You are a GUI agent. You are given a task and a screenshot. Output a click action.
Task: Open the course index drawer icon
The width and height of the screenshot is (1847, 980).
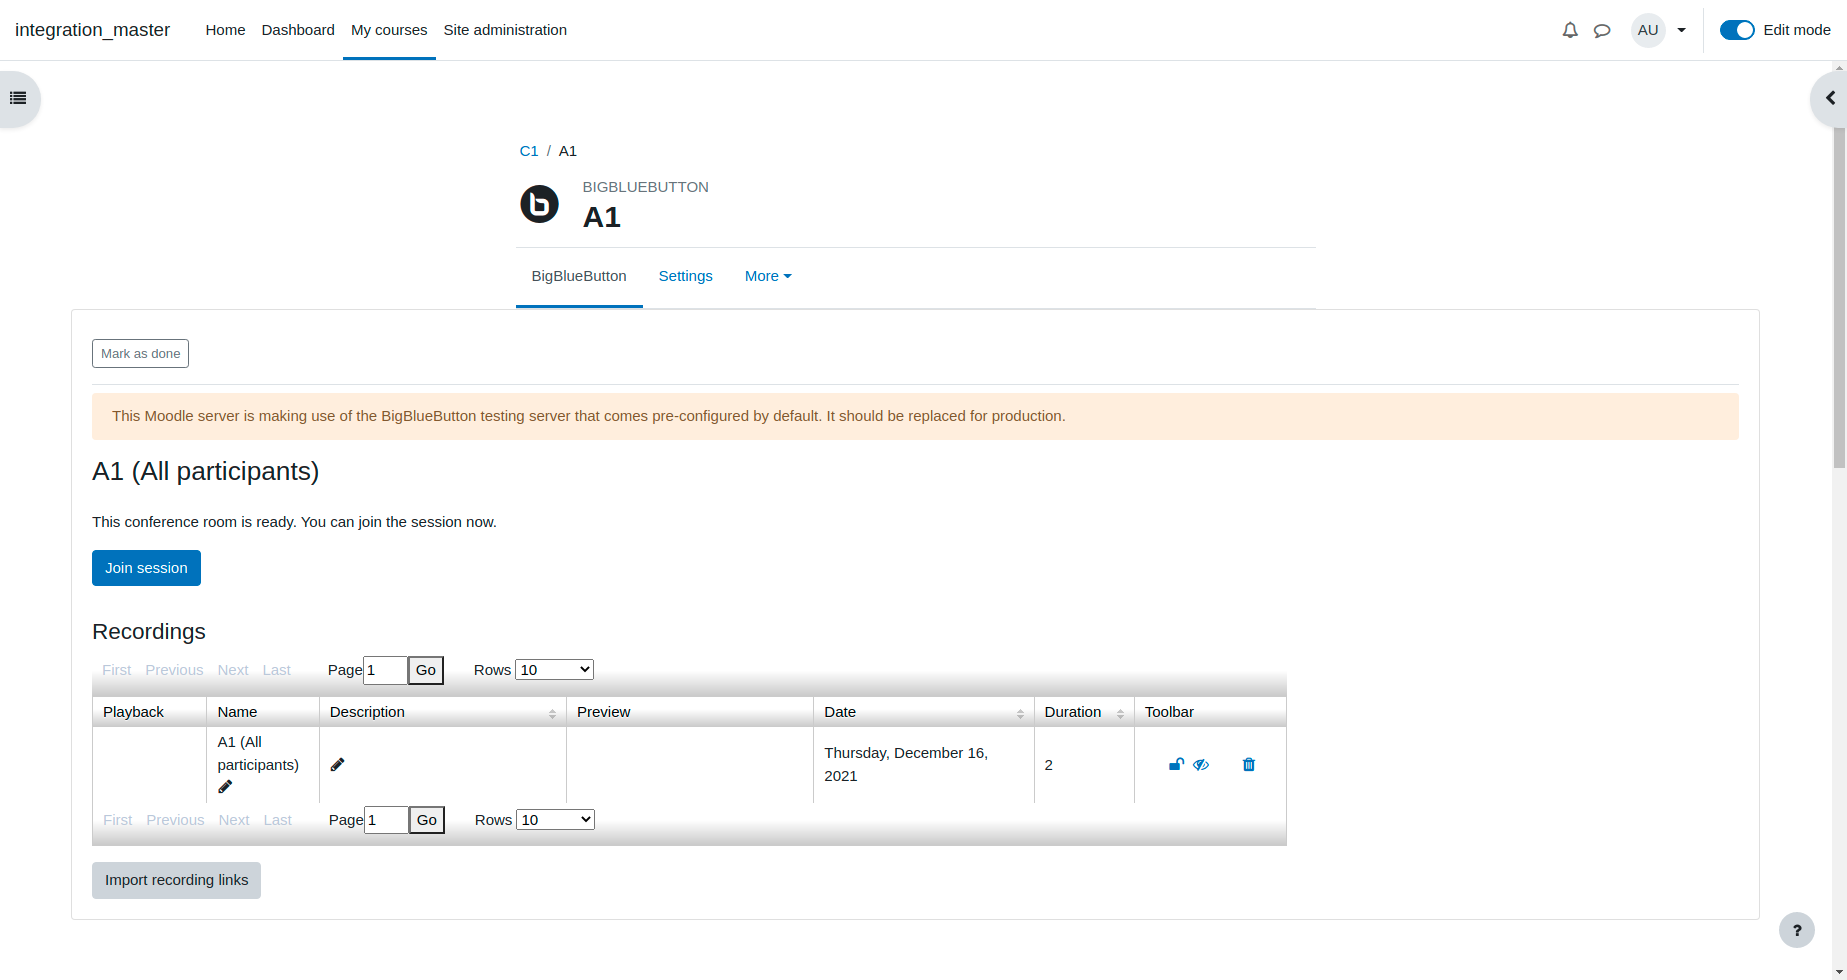point(18,98)
